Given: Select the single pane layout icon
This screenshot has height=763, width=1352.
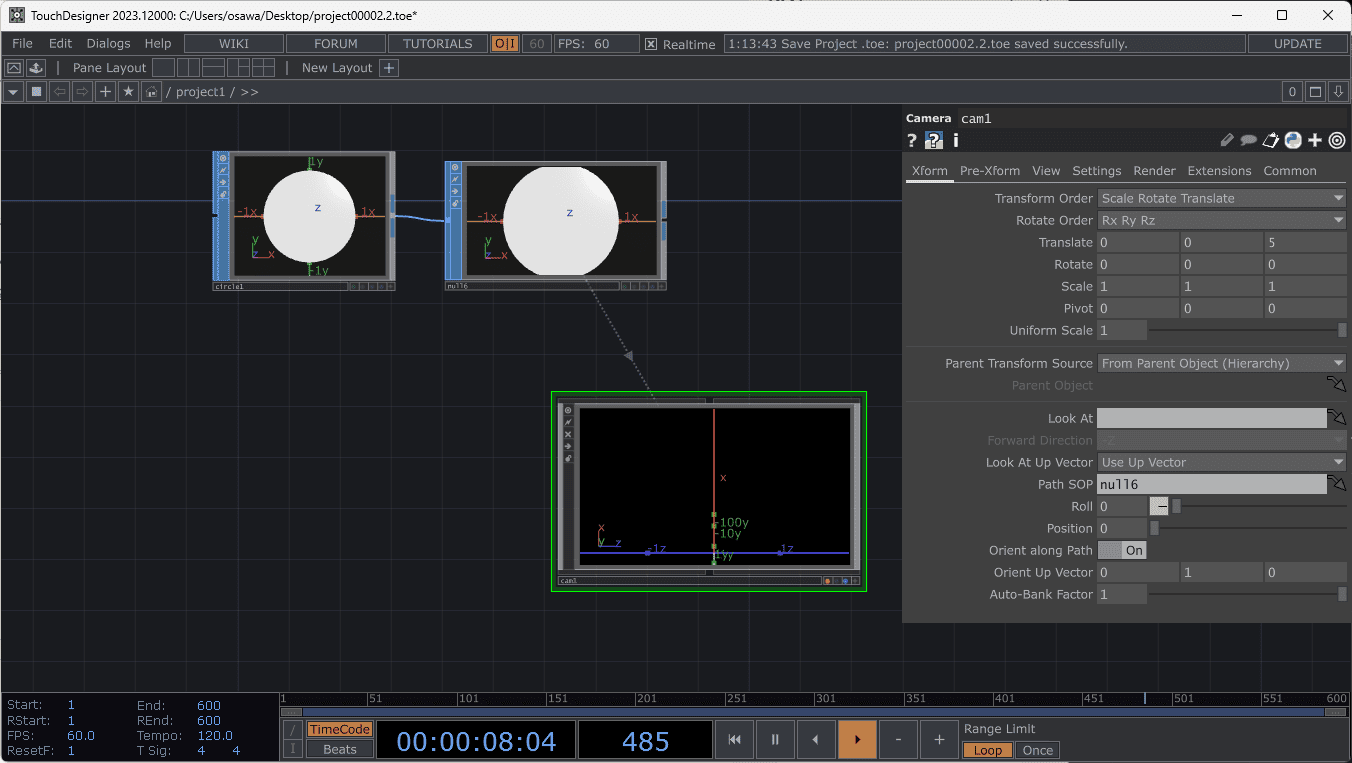Looking at the screenshot, I should [x=164, y=68].
